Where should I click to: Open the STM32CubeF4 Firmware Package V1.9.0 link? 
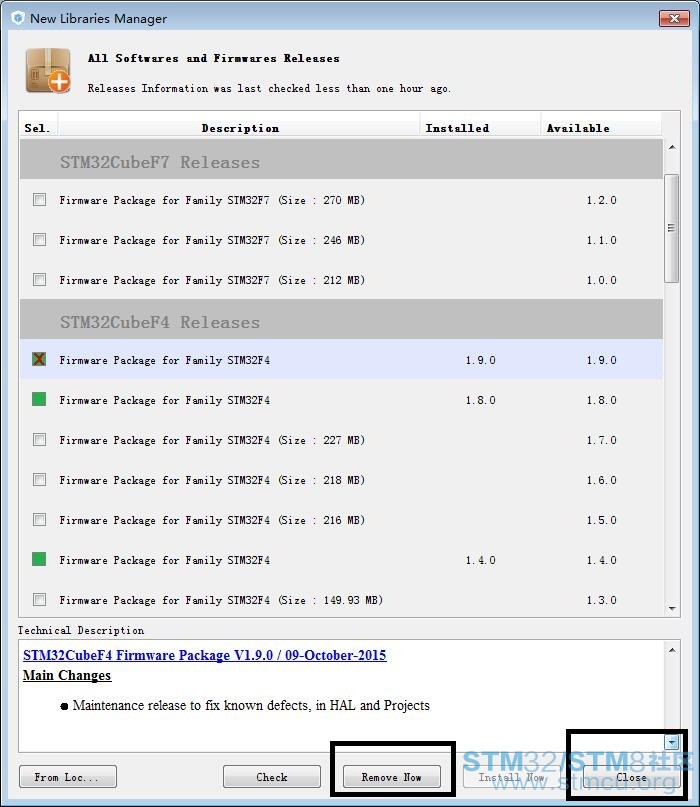(205, 655)
